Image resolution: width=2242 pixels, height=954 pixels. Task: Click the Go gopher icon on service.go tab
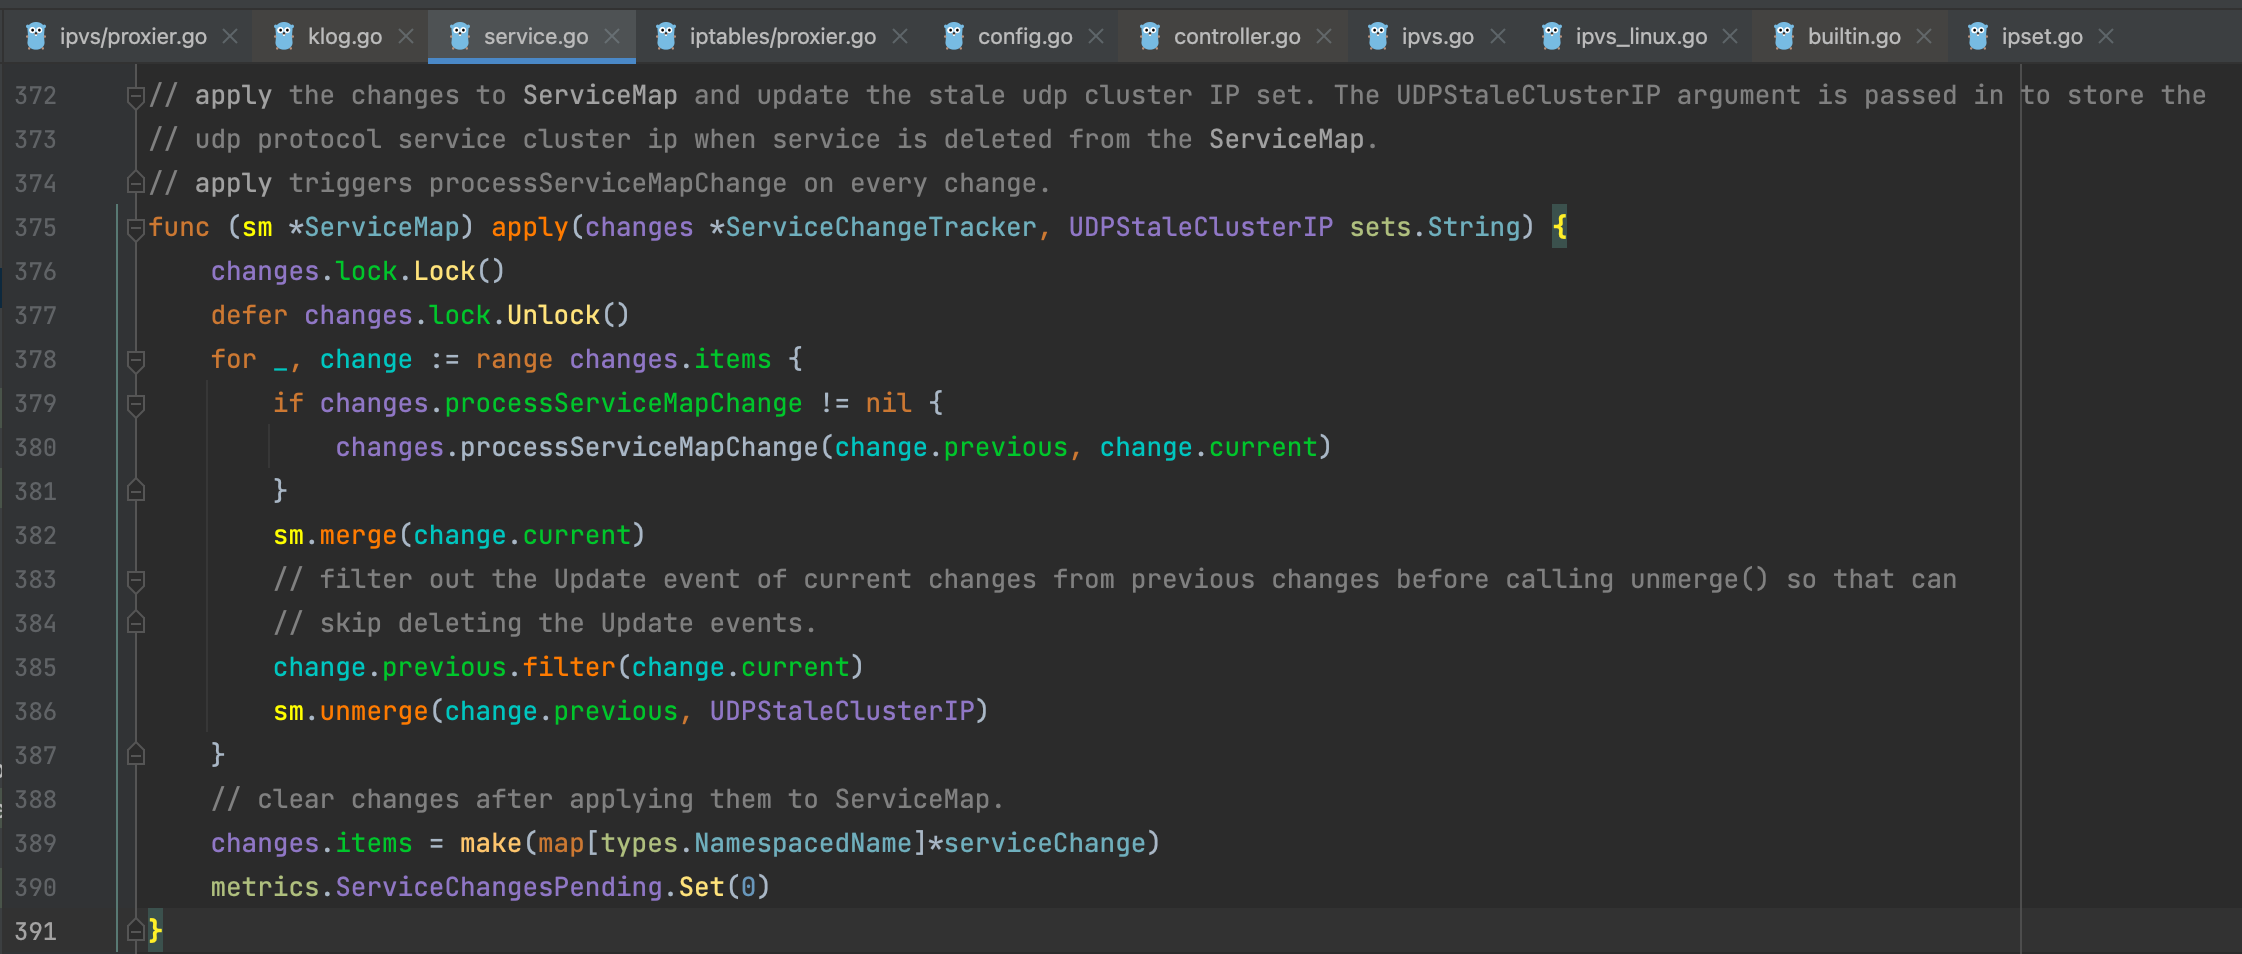[460, 36]
